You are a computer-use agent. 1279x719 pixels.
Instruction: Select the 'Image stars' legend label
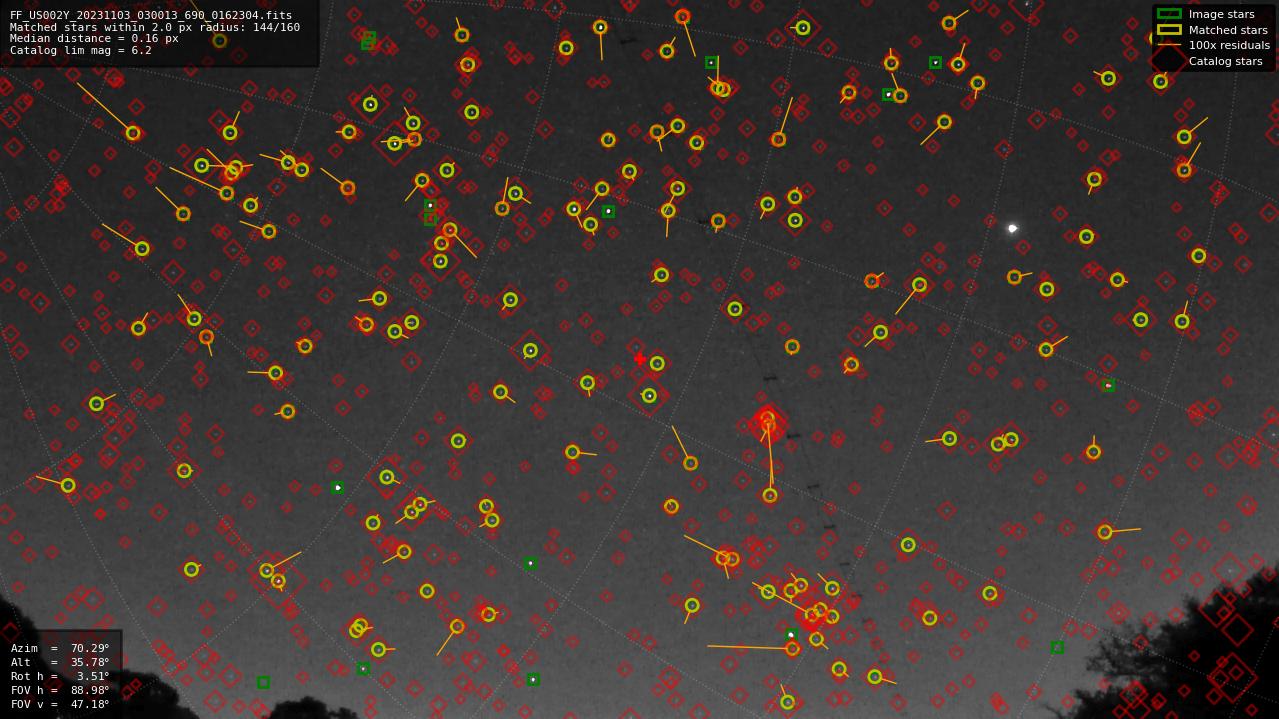pyautogui.click(x=1221, y=14)
